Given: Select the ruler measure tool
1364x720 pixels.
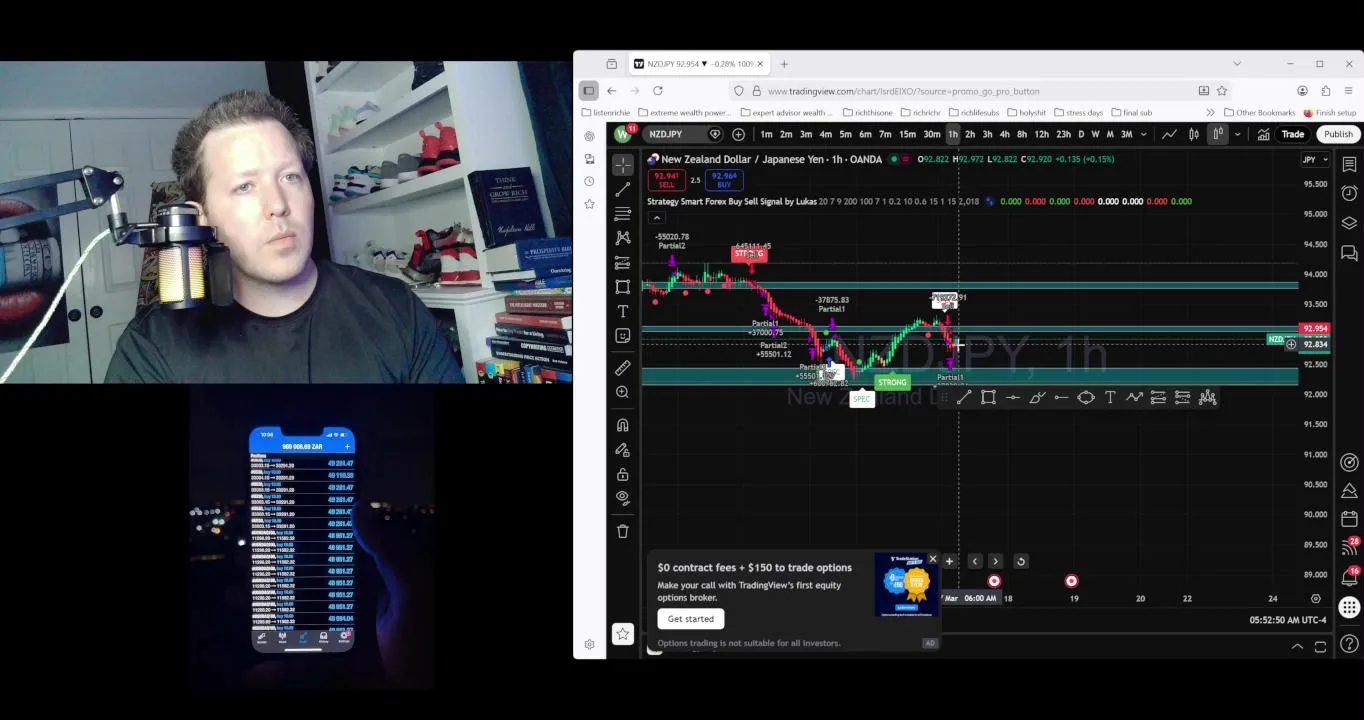Looking at the screenshot, I should tap(623, 368).
